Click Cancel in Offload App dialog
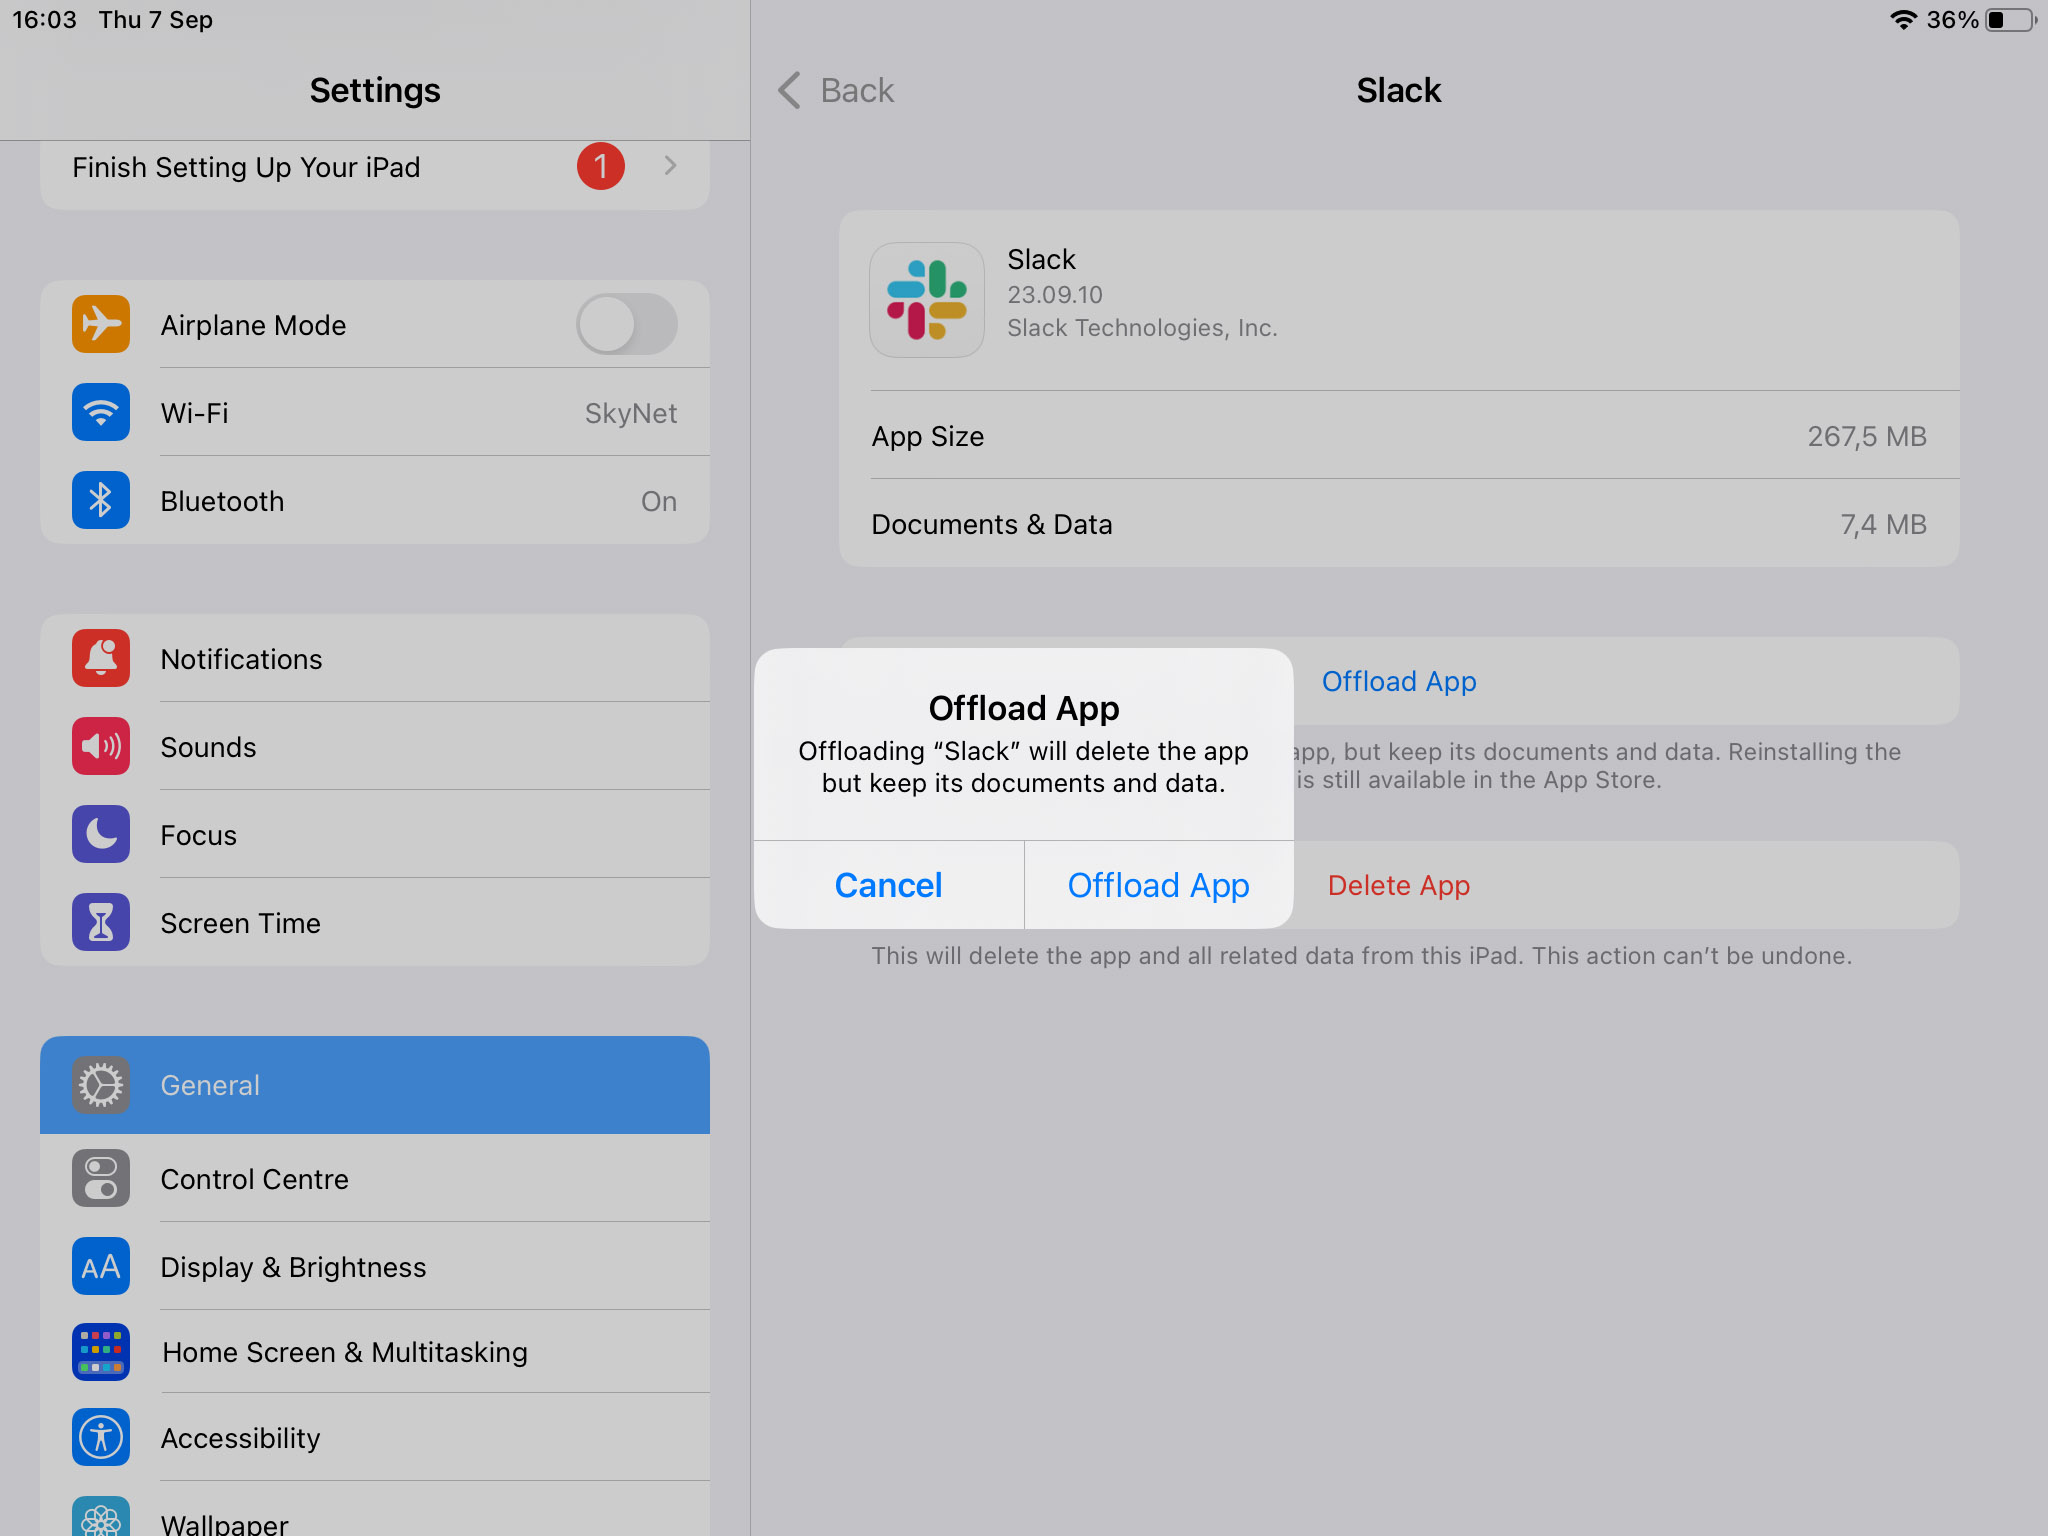The image size is (2048, 1536). point(889,883)
